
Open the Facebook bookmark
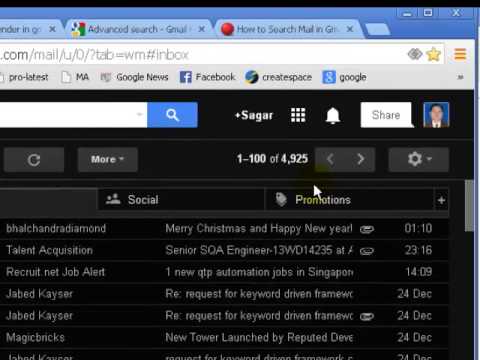pyautogui.click(x=207, y=77)
